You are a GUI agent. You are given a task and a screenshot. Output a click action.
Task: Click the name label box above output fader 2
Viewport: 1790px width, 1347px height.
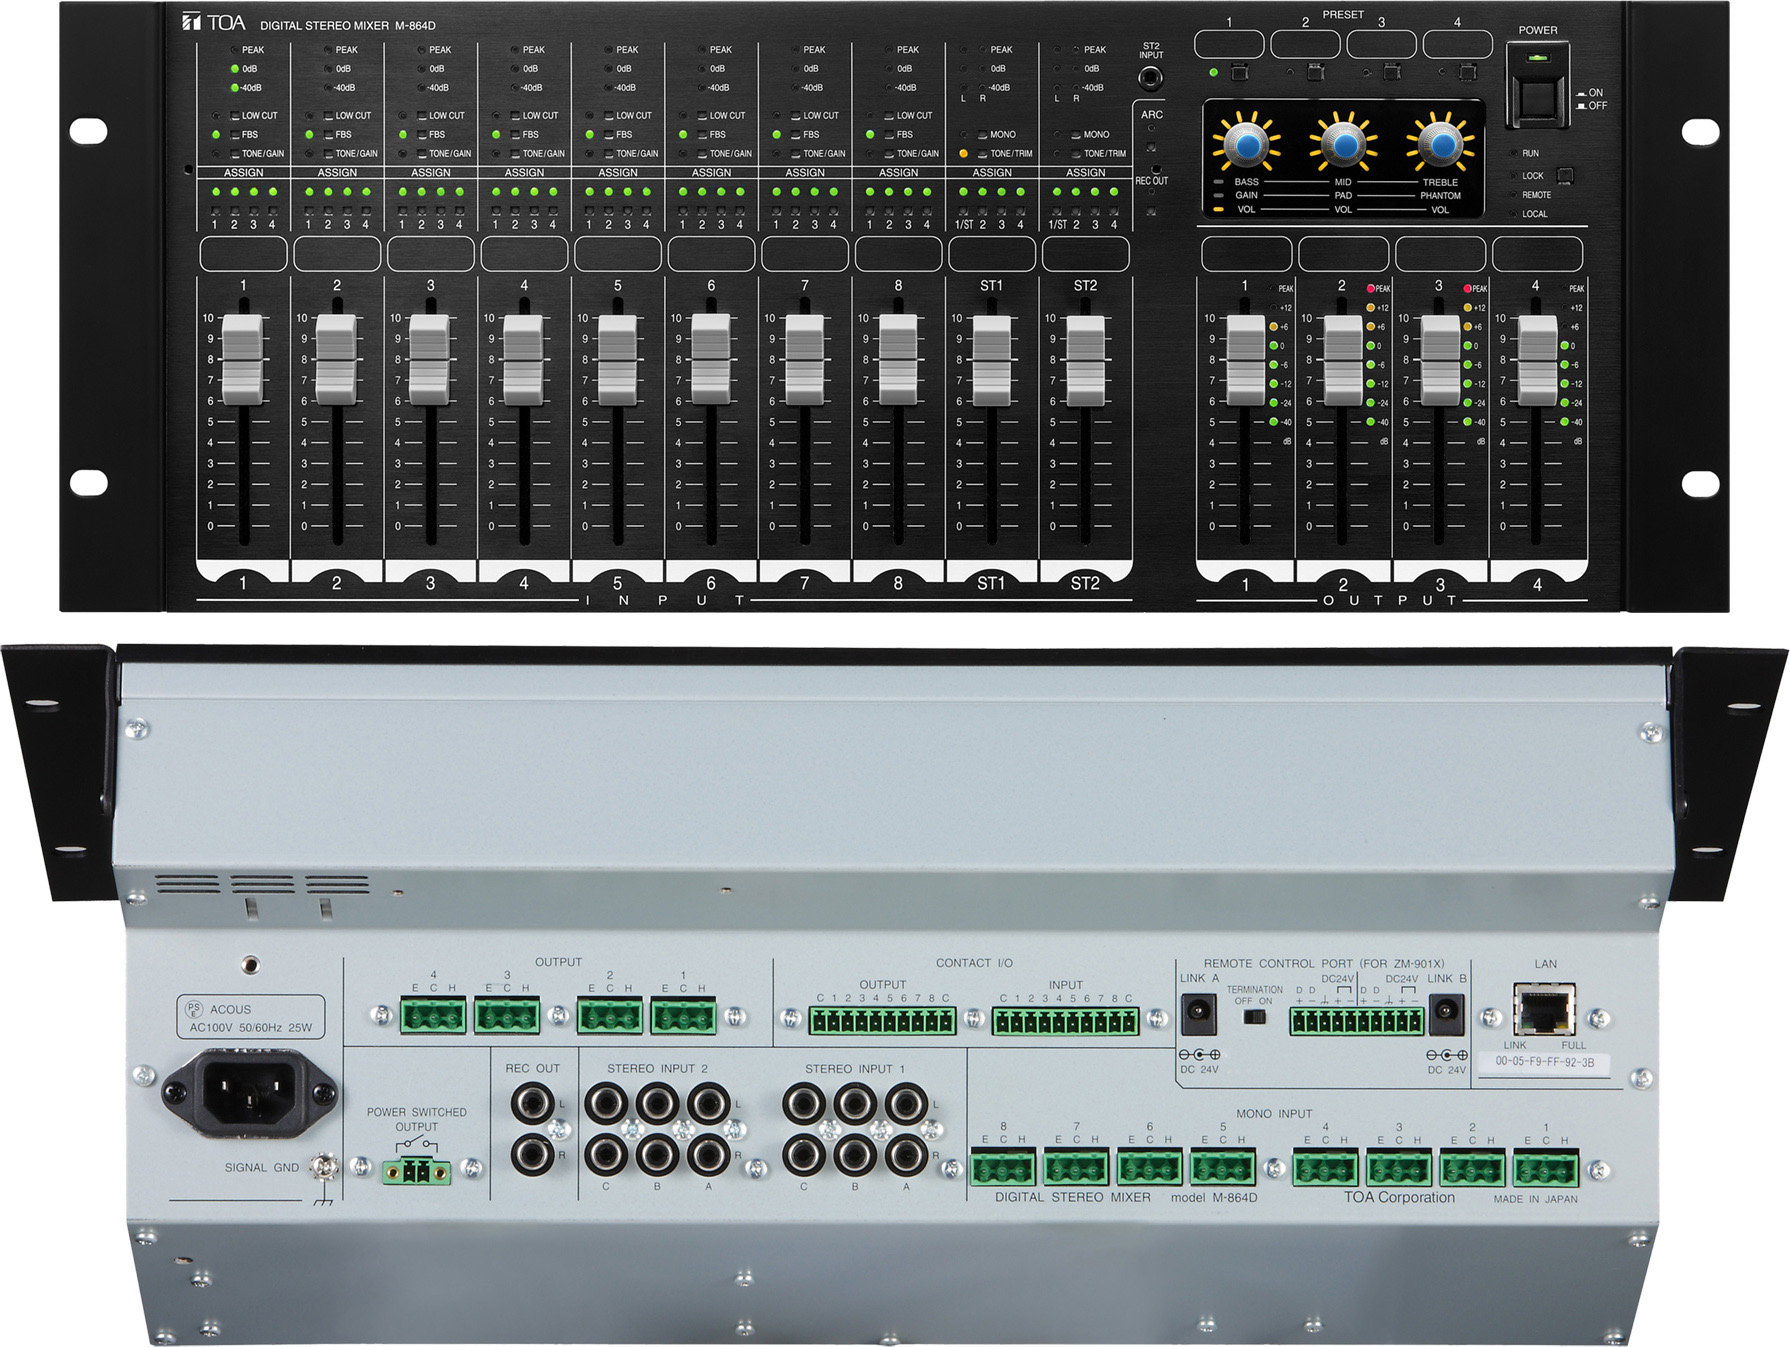coord(1343,254)
